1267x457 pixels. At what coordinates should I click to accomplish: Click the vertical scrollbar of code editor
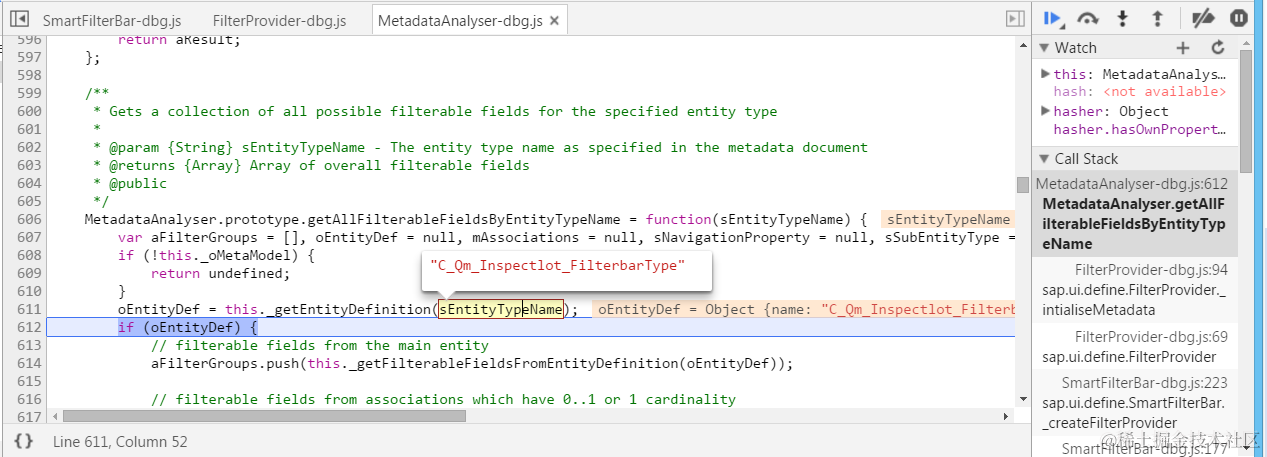click(1022, 185)
